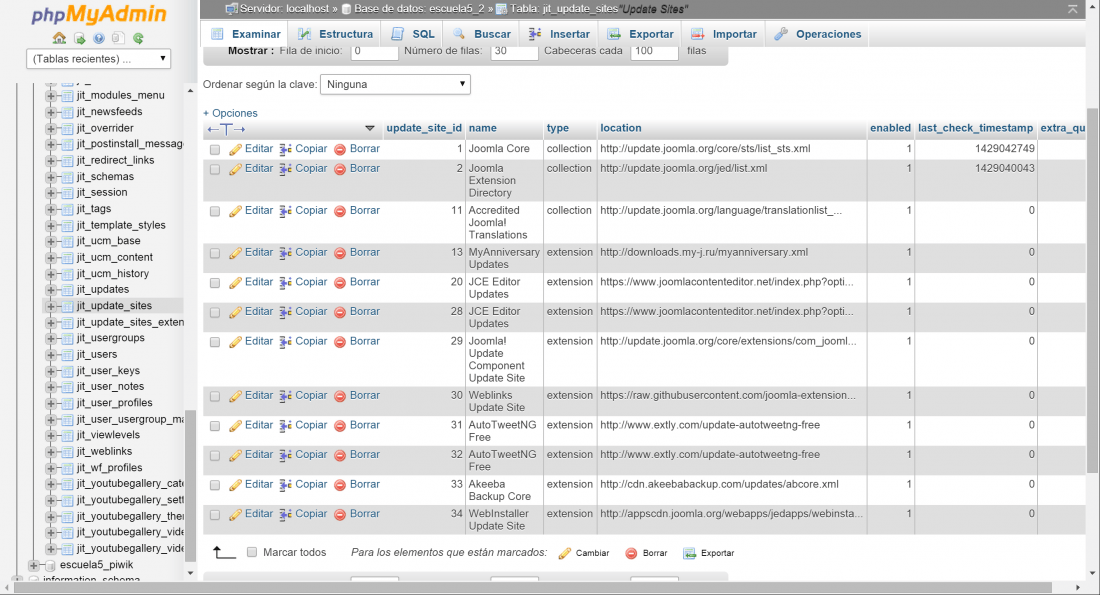Sort by last_check_timestamp column header
1100x595 pixels.
975,128
